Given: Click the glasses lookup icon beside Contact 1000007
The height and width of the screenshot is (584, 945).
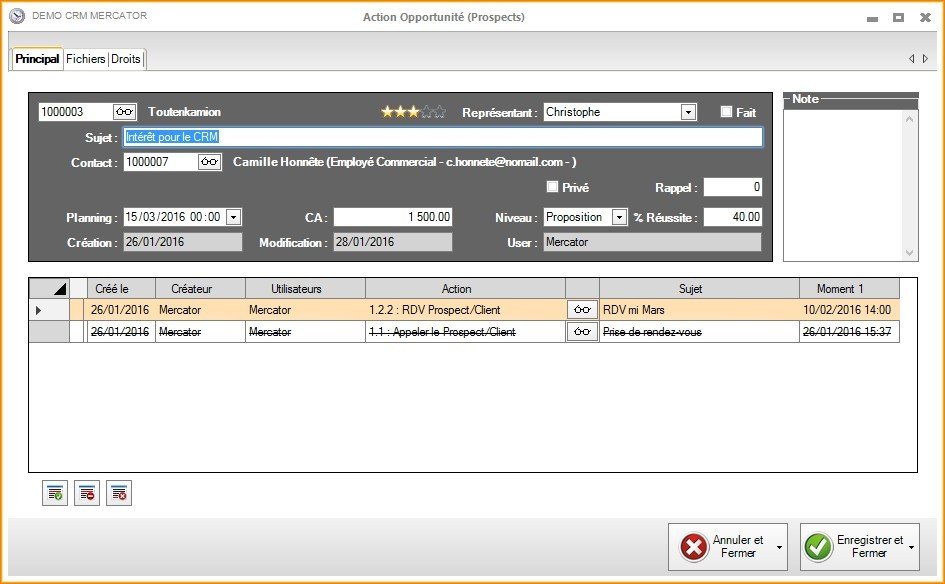Looking at the screenshot, I should pos(209,162).
